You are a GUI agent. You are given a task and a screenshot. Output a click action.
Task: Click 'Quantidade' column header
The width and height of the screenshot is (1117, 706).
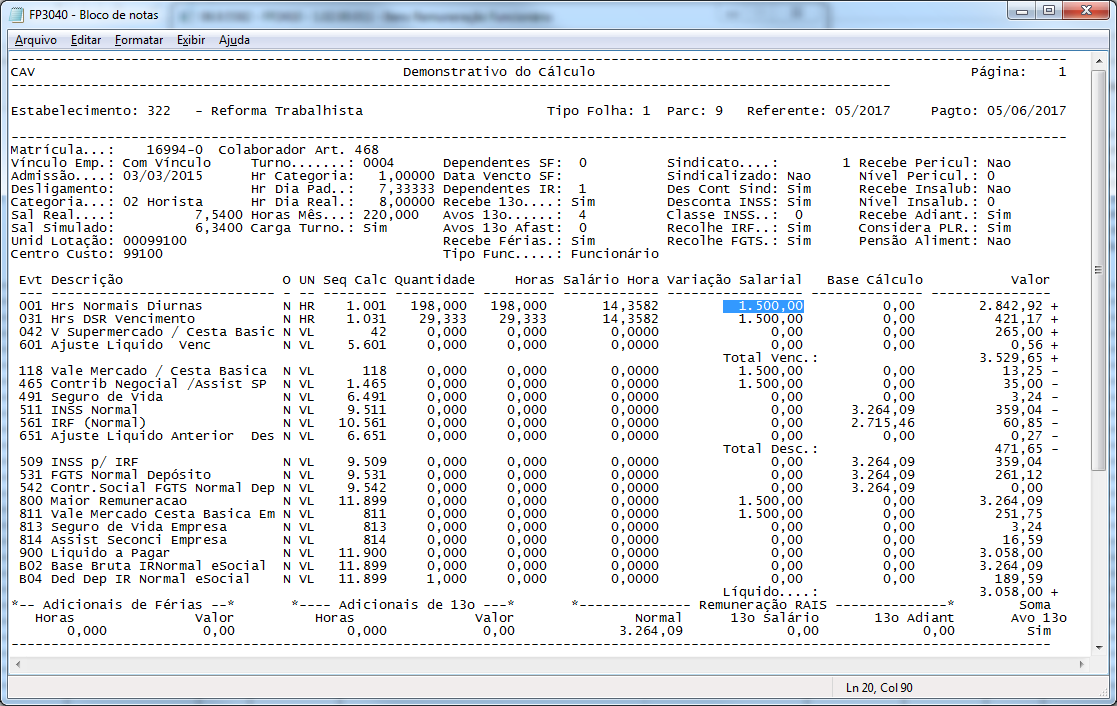(x=435, y=280)
